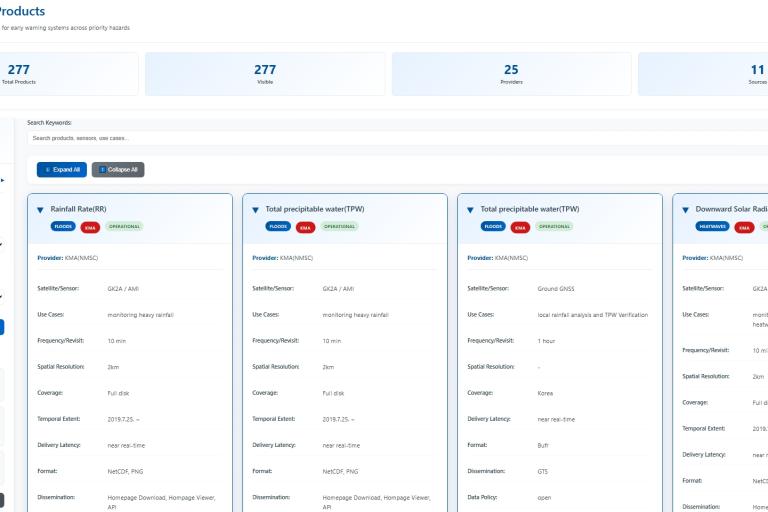768x512 pixels.
Task: Click red KMA badge on Rainfall Rate card
Action: point(90,227)
